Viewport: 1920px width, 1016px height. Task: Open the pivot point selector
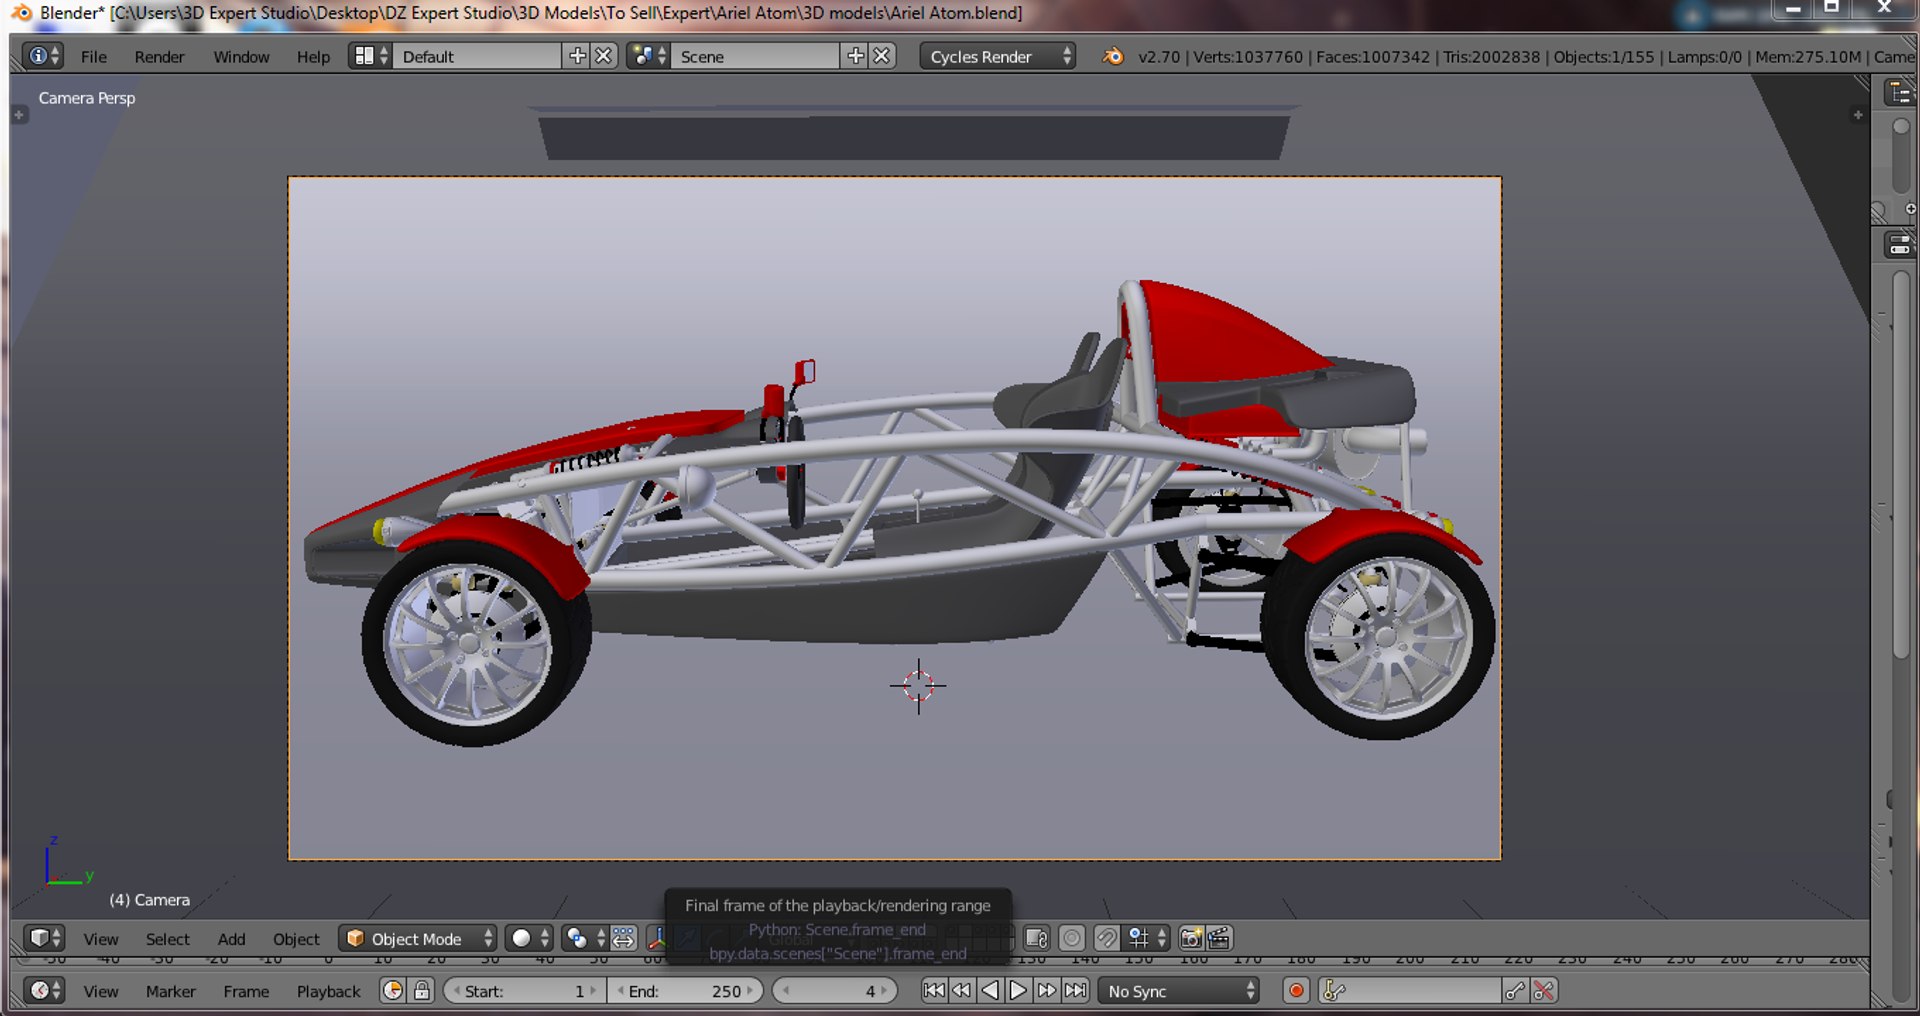click(585, 938)
